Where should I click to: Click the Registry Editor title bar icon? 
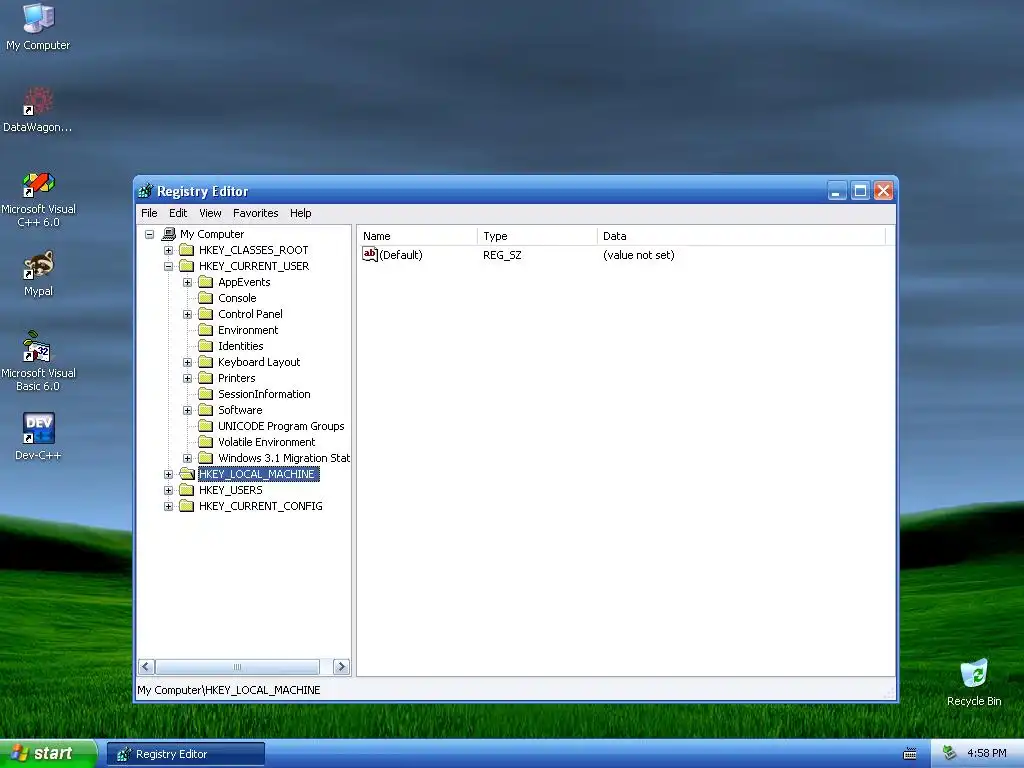(x=146, y=191)
